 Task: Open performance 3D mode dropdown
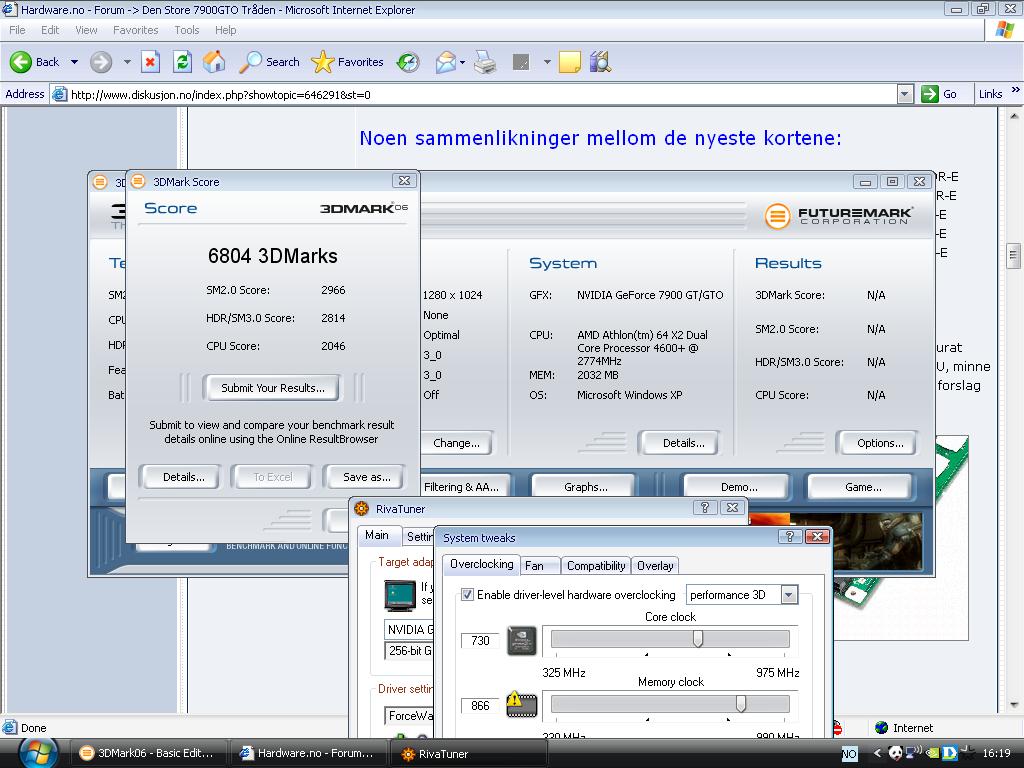pos(789,594)
